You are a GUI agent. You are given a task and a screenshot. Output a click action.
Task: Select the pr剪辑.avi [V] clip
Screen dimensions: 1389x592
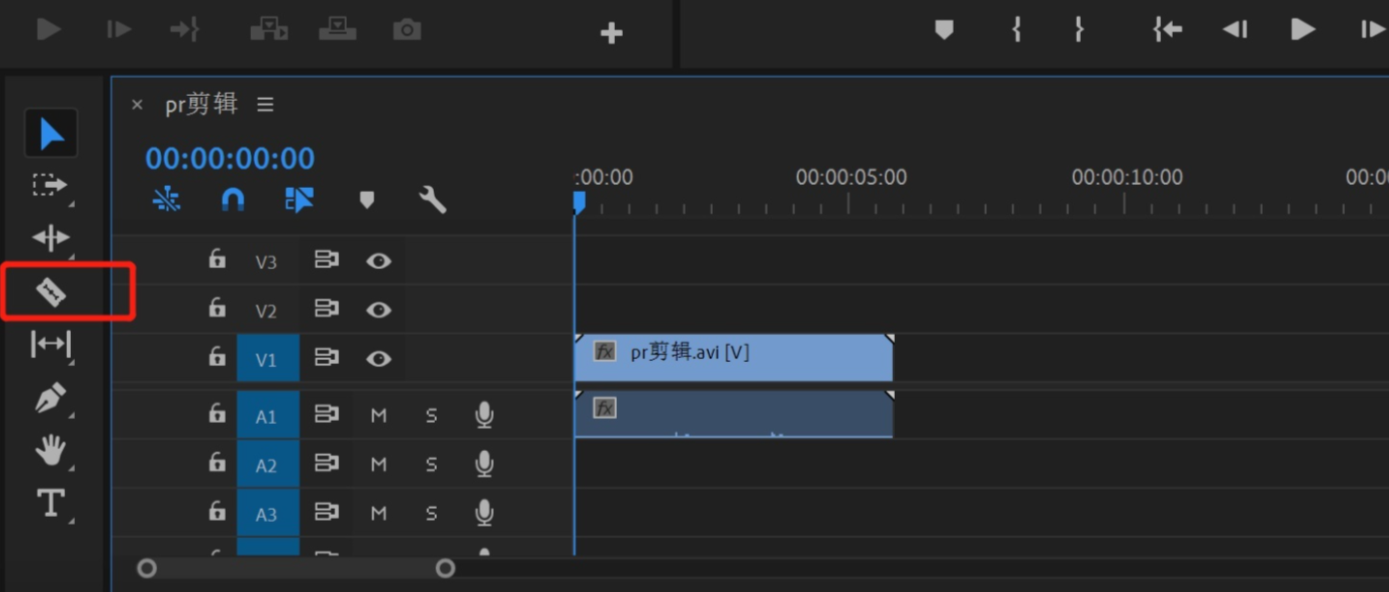[733, 358]
